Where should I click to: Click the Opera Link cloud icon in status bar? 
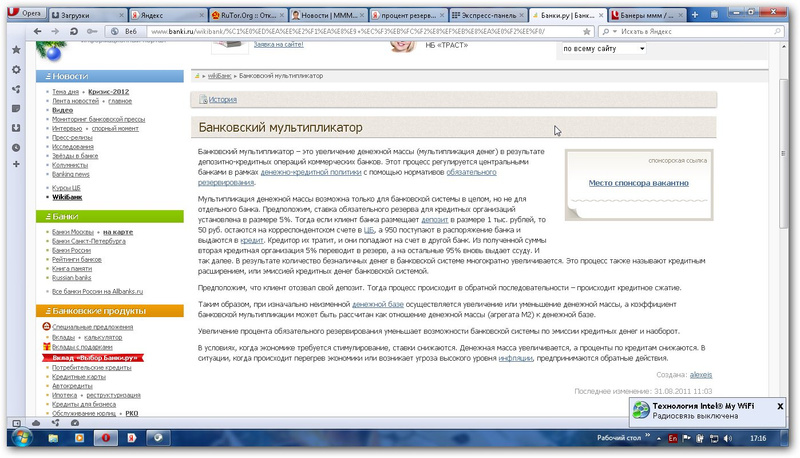(x=36, y=423)
